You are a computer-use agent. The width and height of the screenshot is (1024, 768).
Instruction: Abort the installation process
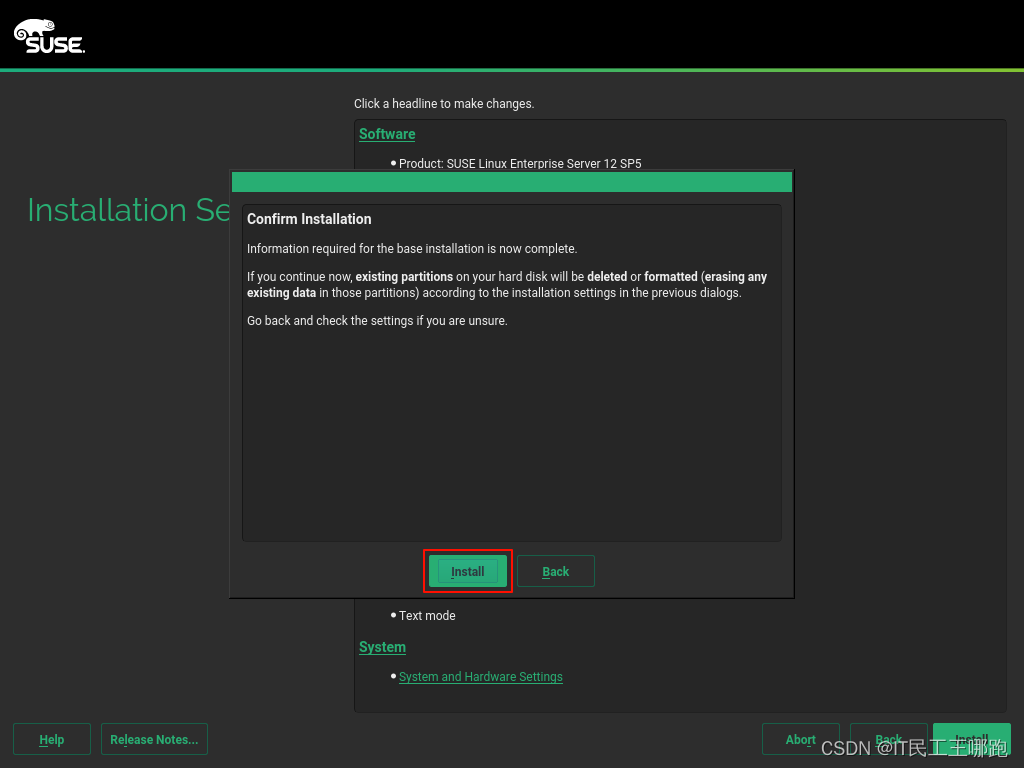click(x=800, y=739)
